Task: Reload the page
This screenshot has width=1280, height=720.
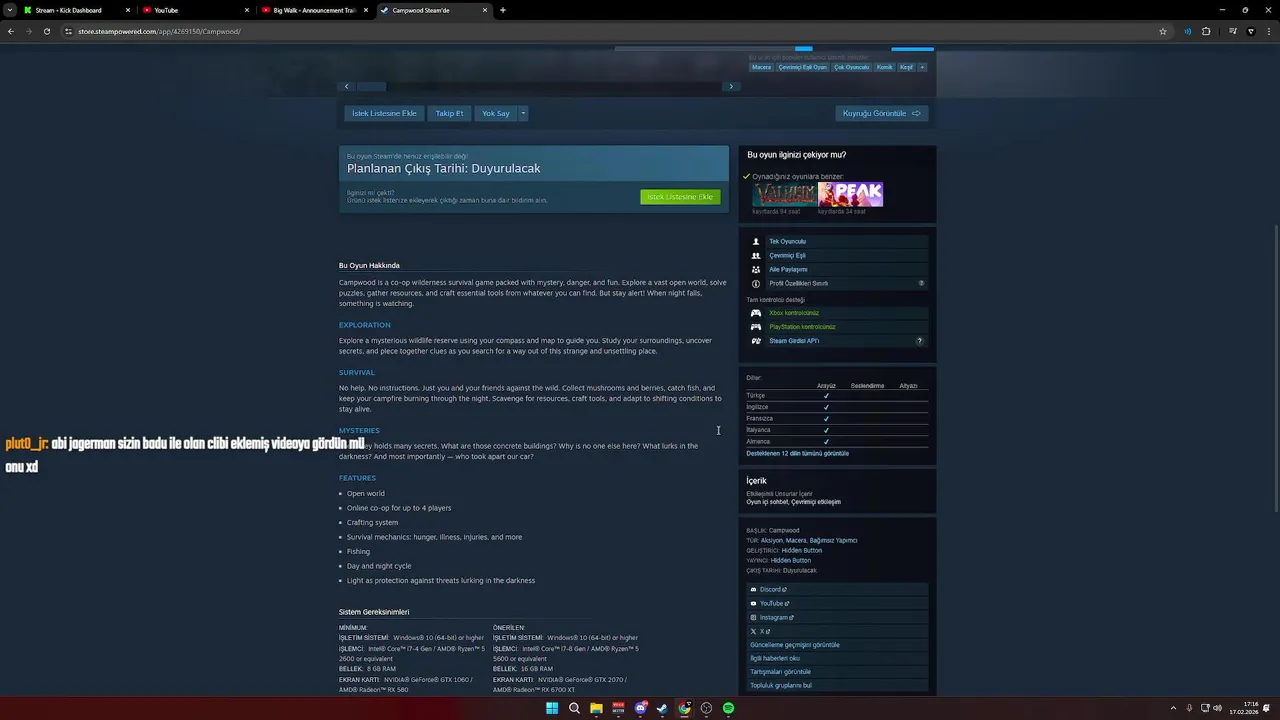Action: 46,31
